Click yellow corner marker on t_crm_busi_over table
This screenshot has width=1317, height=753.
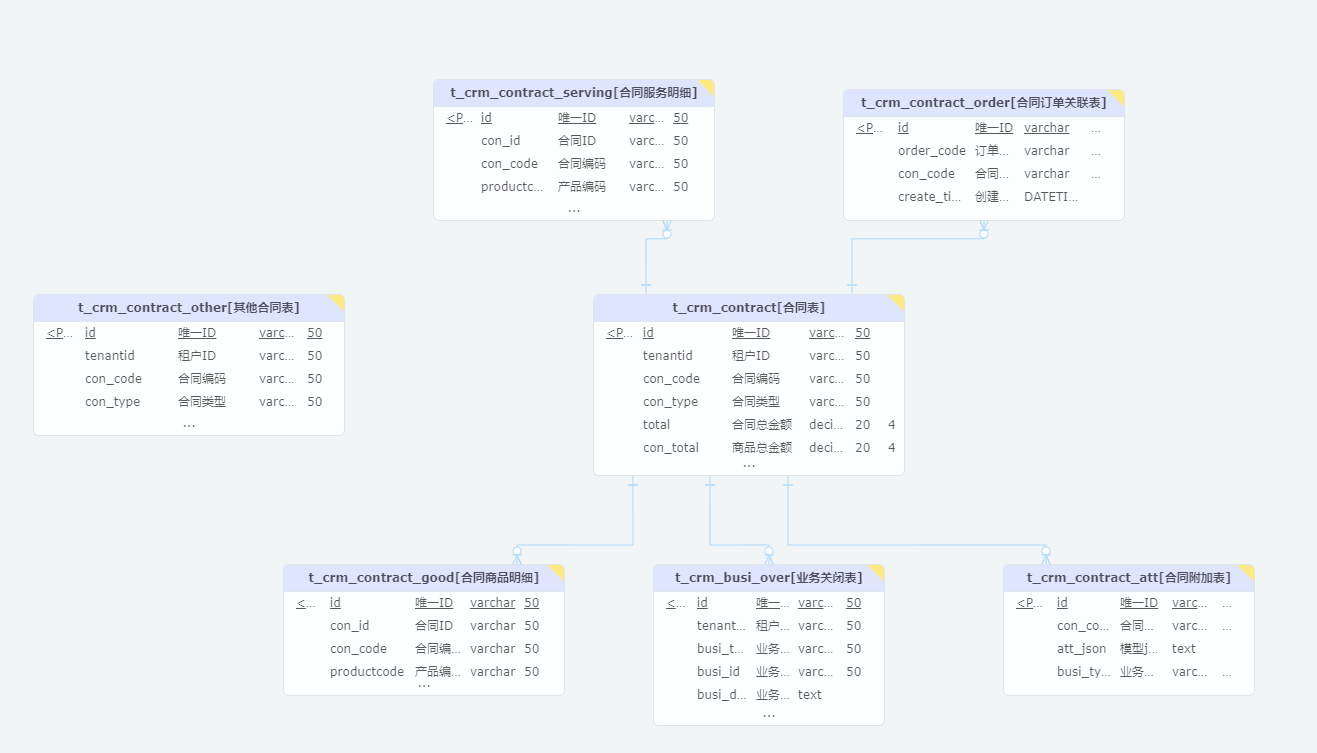(878, 570)
